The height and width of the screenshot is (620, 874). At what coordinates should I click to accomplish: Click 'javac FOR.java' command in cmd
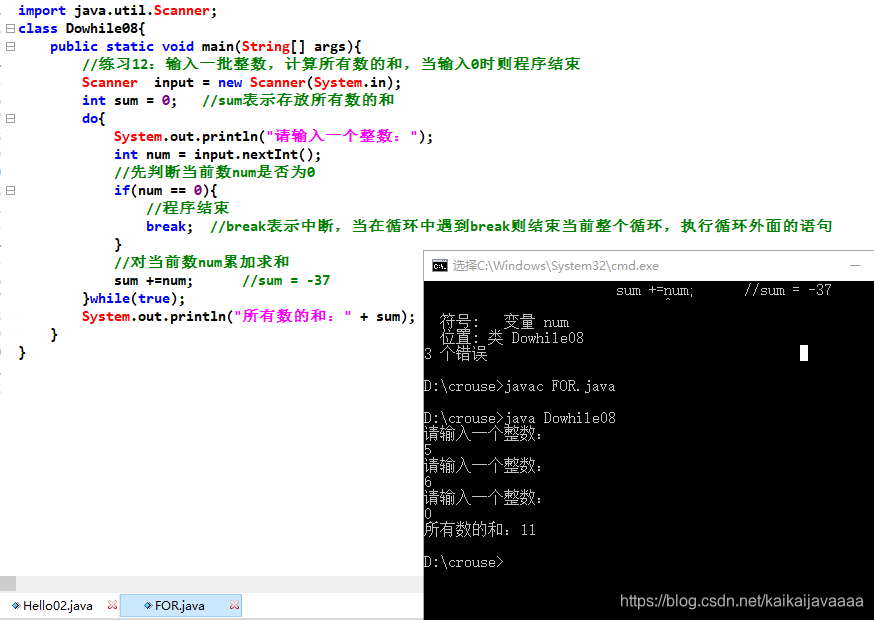point(560,386)
